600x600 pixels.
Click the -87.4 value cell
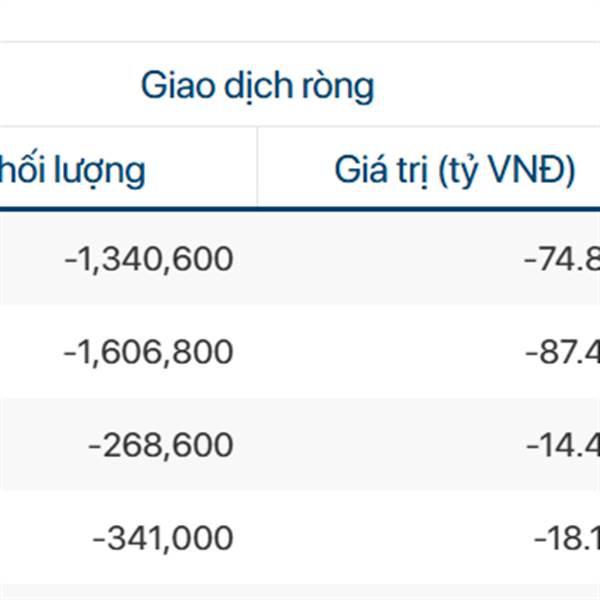click(562, 352)
